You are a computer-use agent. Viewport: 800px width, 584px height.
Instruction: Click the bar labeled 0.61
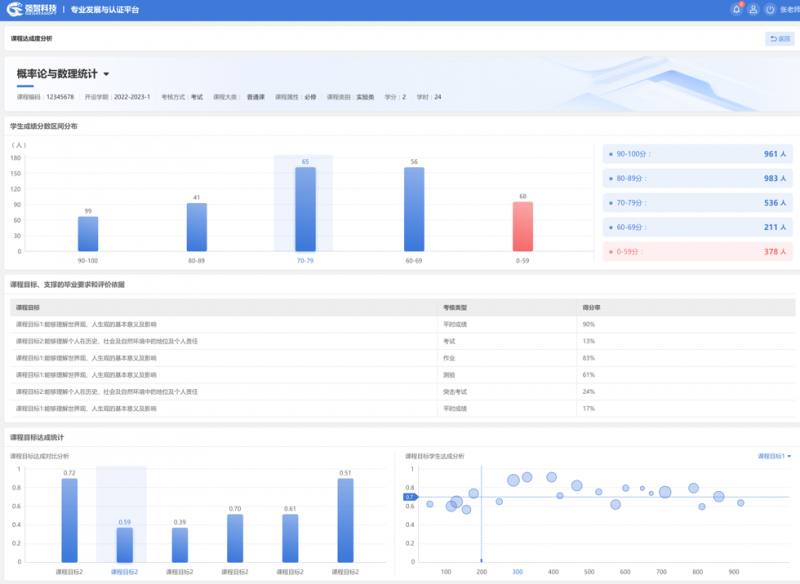[x=290, y=538]
